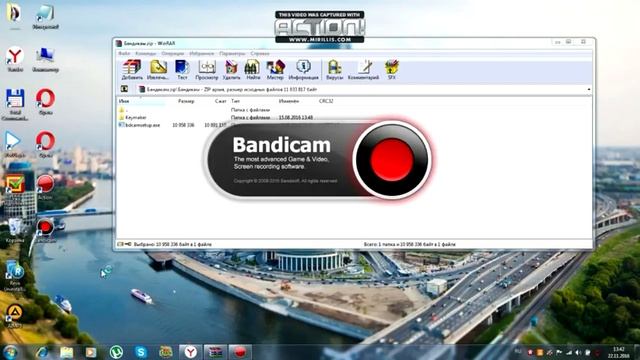Open the Revo Uninstaller desktop shortcut
This screenshot has height=360, width=640.
pos(15,276)
